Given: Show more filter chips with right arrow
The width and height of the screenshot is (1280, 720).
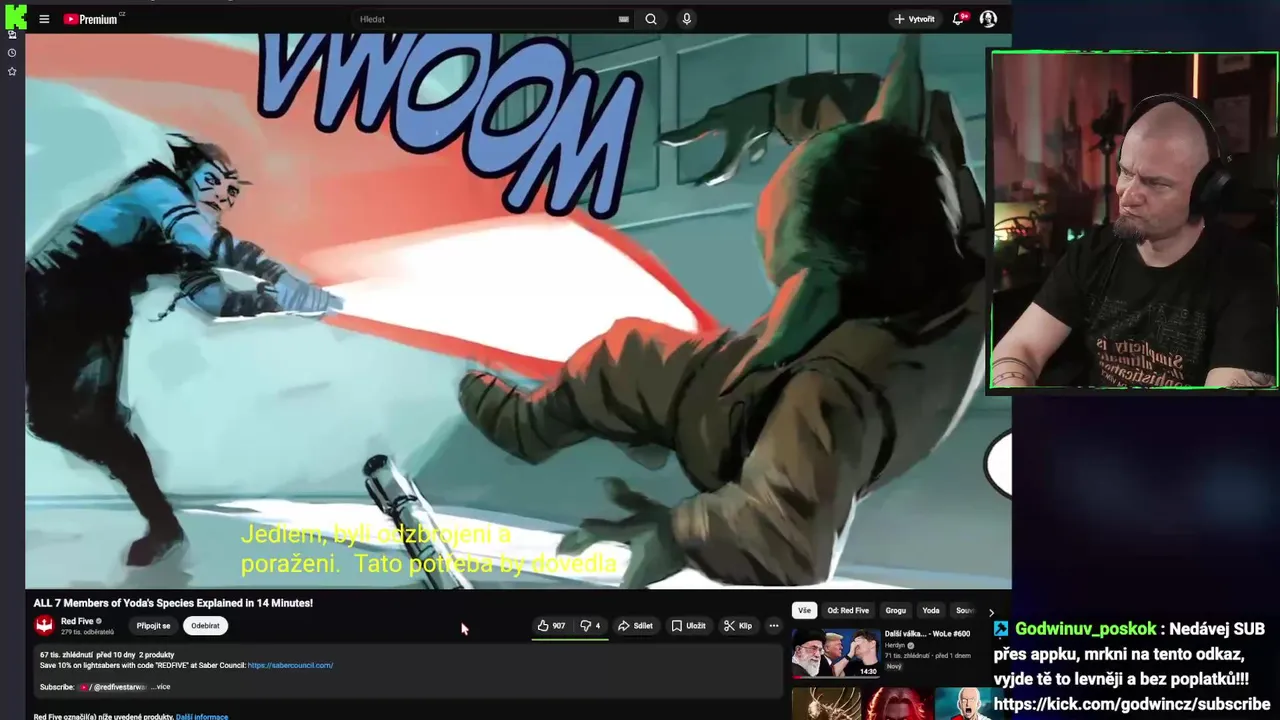Looking at the screenshot, I should pyautogui.click(x=991, y=612).
